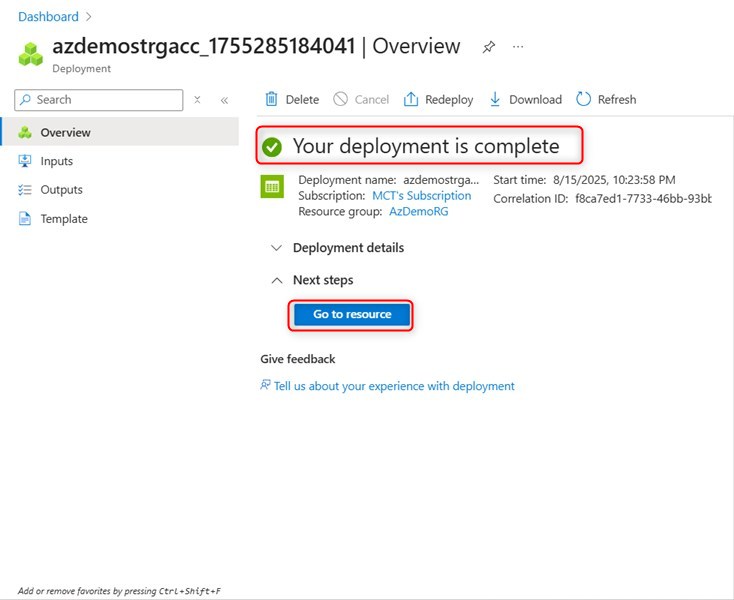Click the Delete trash can icon

pyautogui.click(x=272, y=99)
